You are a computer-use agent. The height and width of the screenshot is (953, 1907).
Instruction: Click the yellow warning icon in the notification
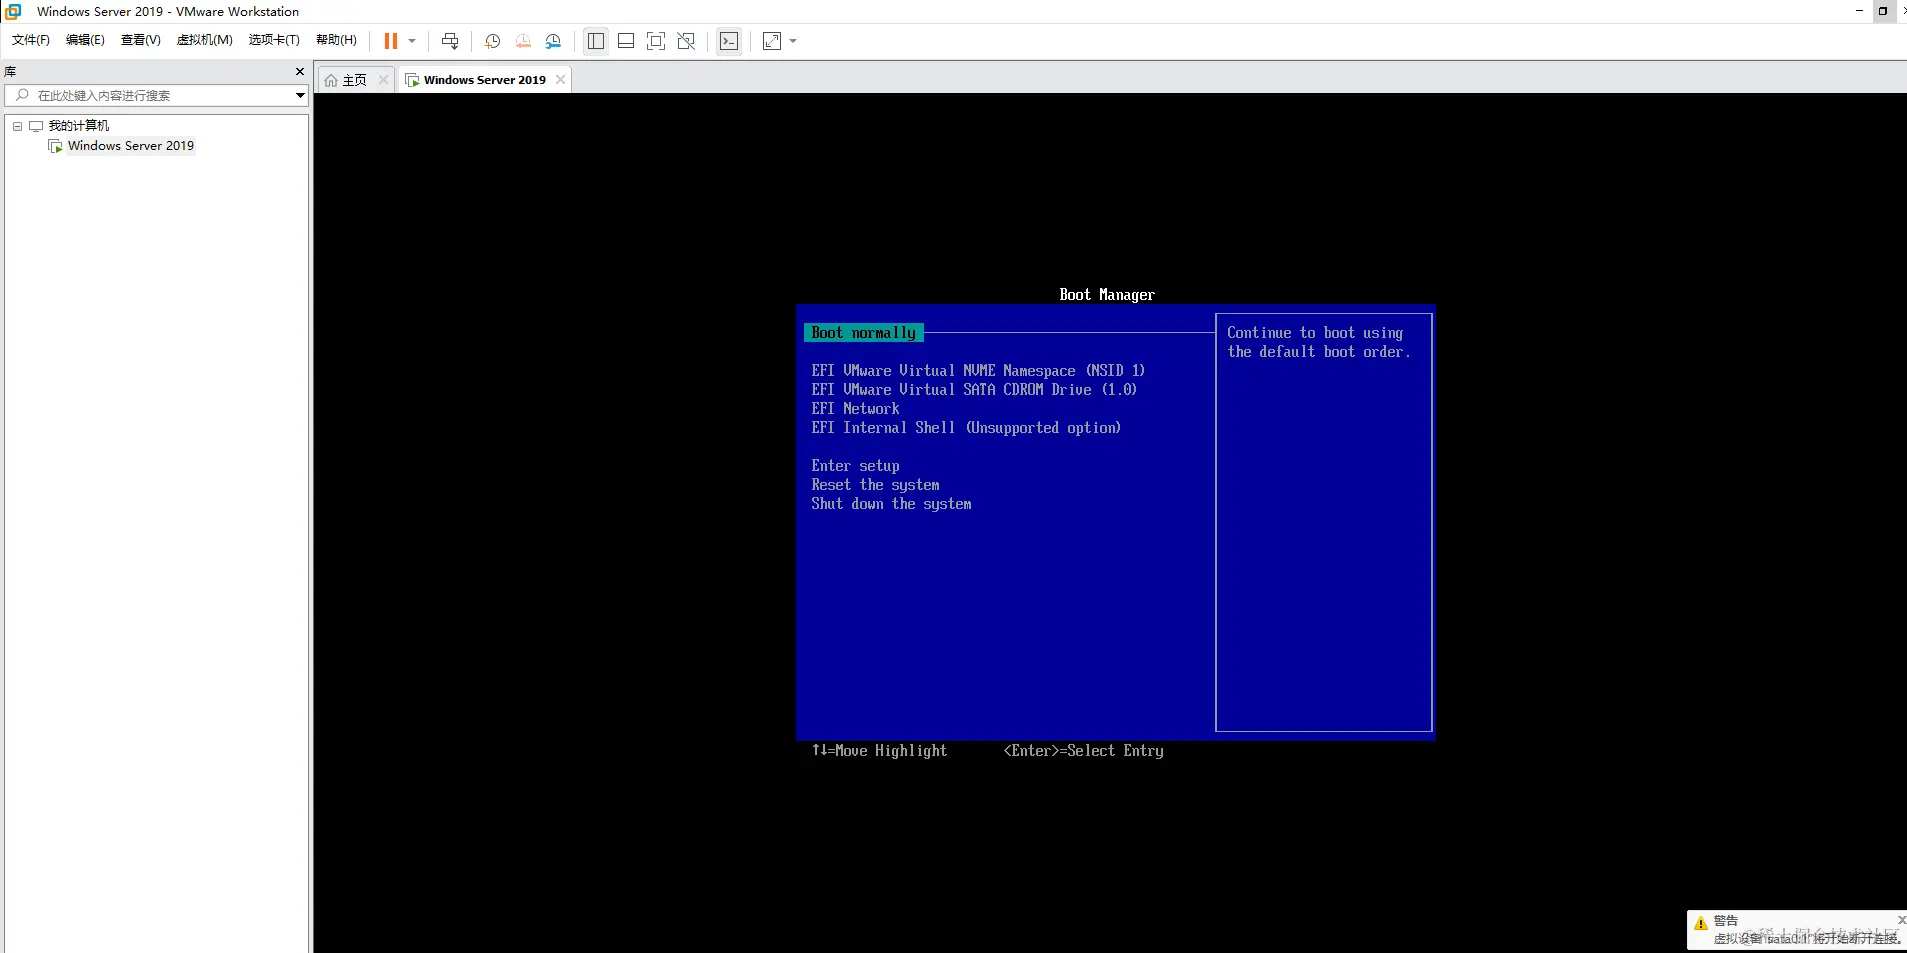tap(1700, 924)
